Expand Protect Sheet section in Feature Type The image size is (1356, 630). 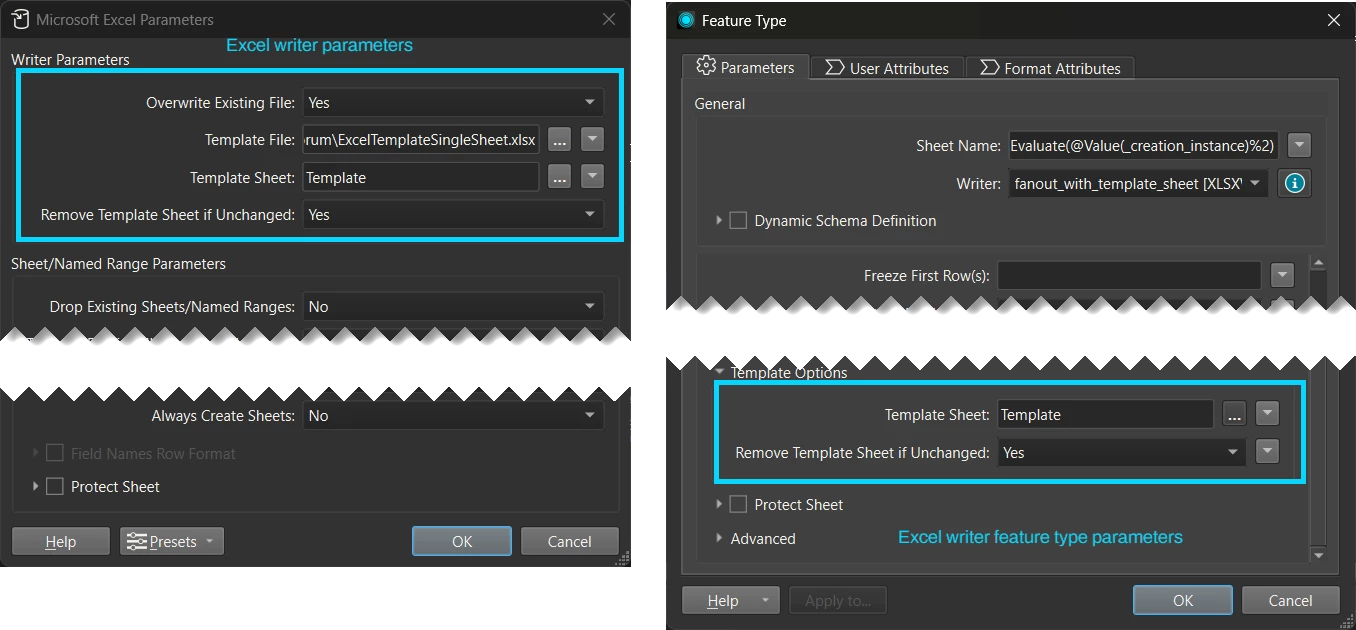719,504
